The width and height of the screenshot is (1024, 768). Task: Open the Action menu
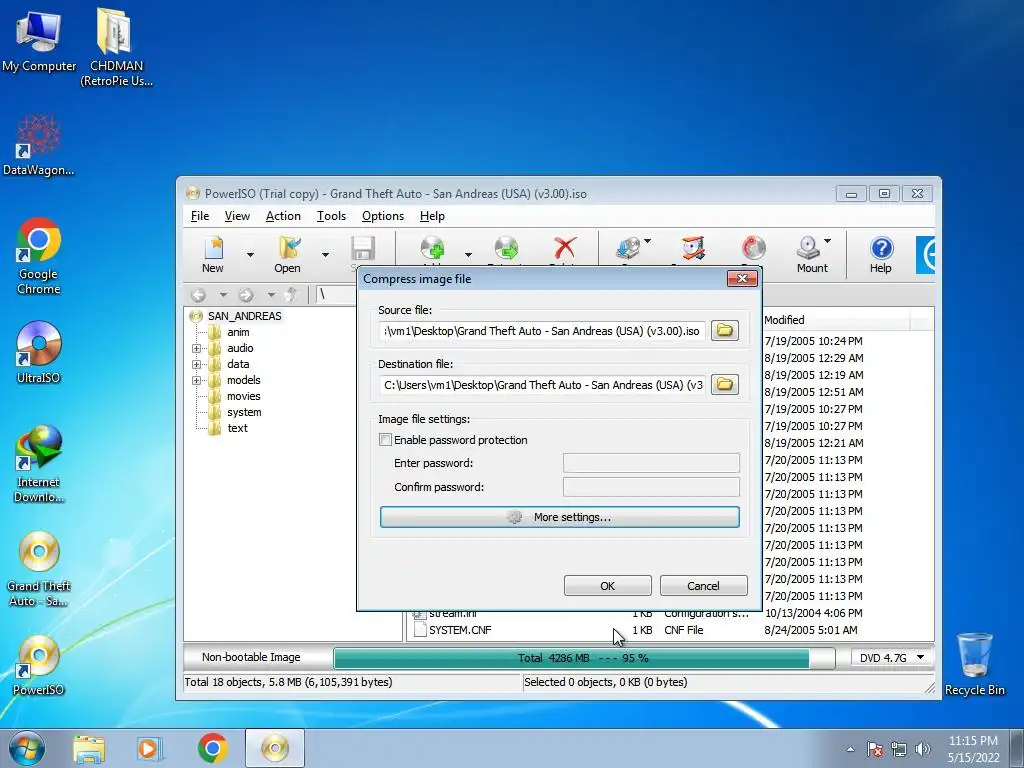283,216
